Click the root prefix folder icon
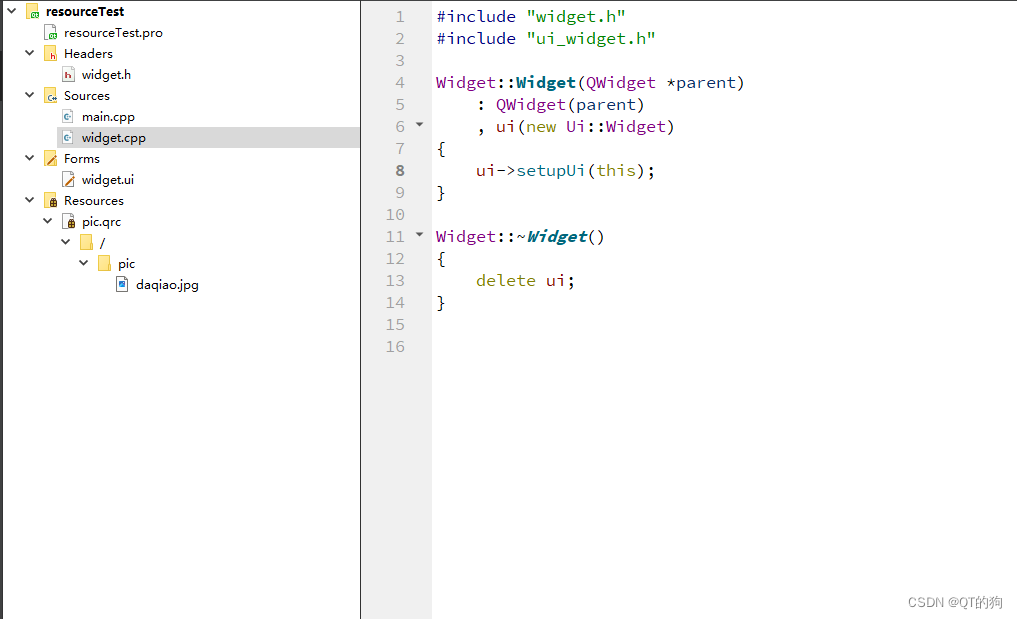This screenshot has height=619, width=1017. 86,243
